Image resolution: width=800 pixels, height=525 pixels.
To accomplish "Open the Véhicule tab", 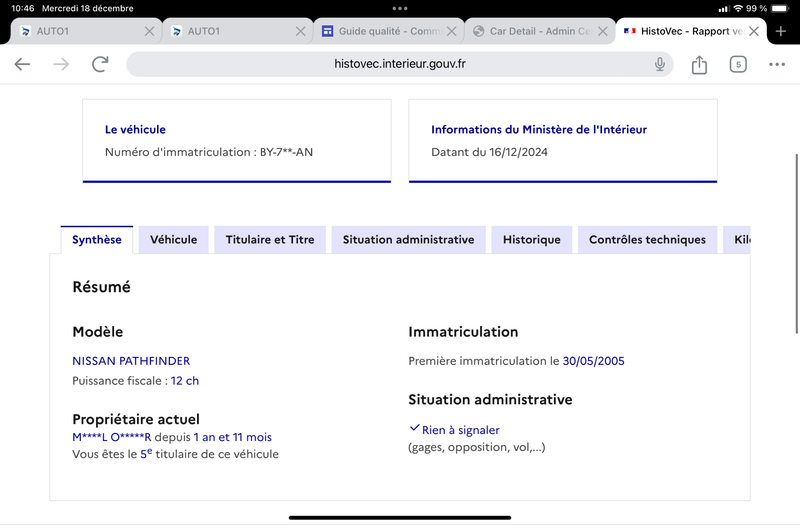I will click(x=173, y=240).
